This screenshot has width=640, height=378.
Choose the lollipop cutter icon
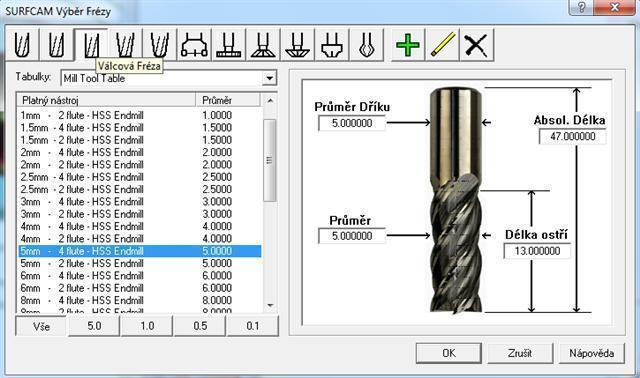click(x=366, y=44)
